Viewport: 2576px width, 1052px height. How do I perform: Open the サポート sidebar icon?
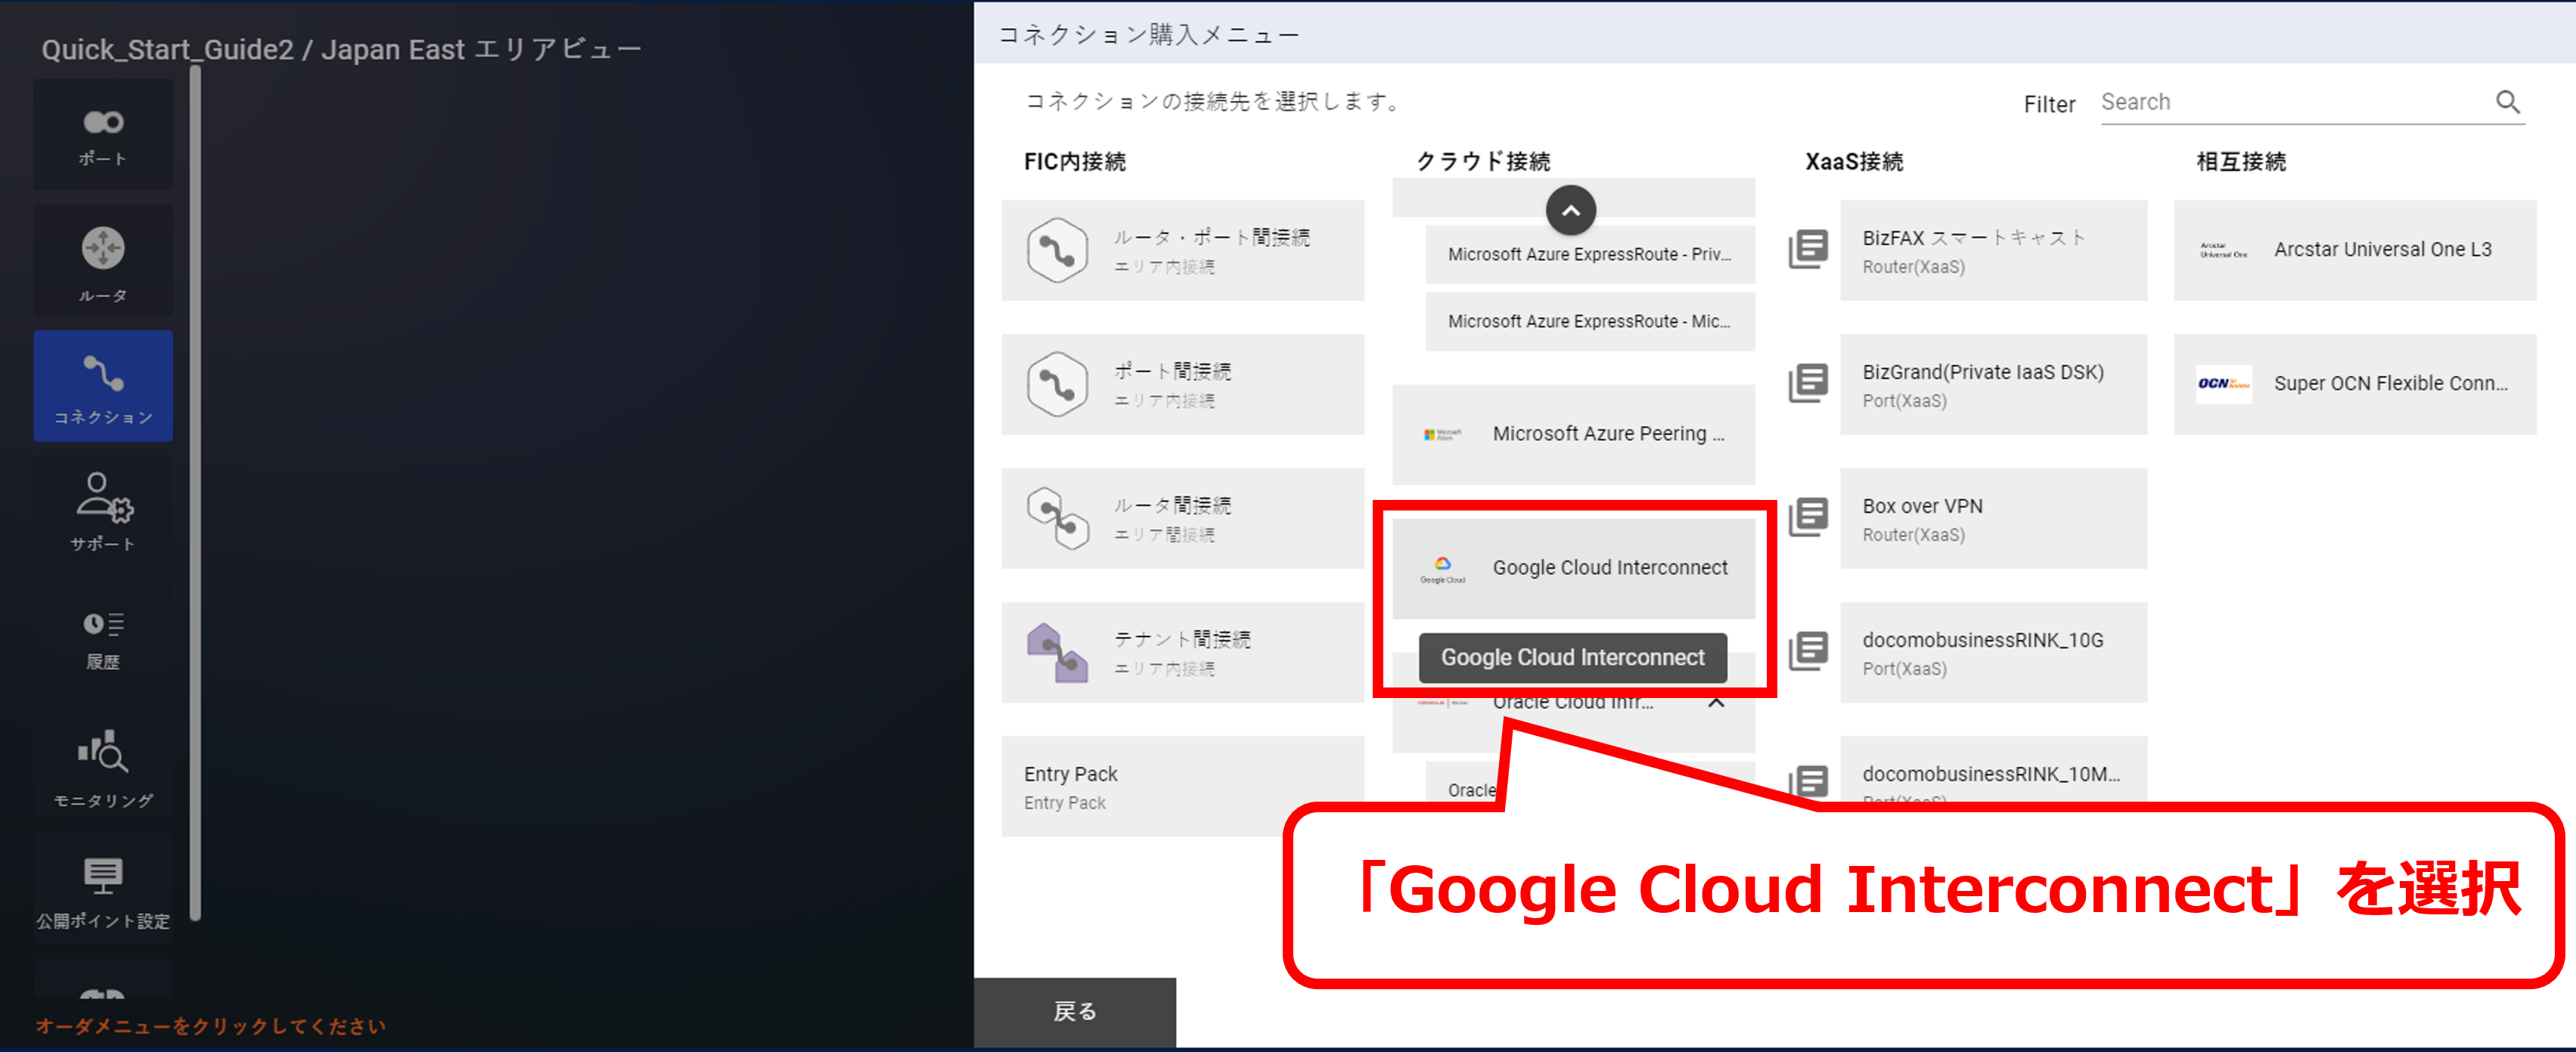(x=103, y=511)
